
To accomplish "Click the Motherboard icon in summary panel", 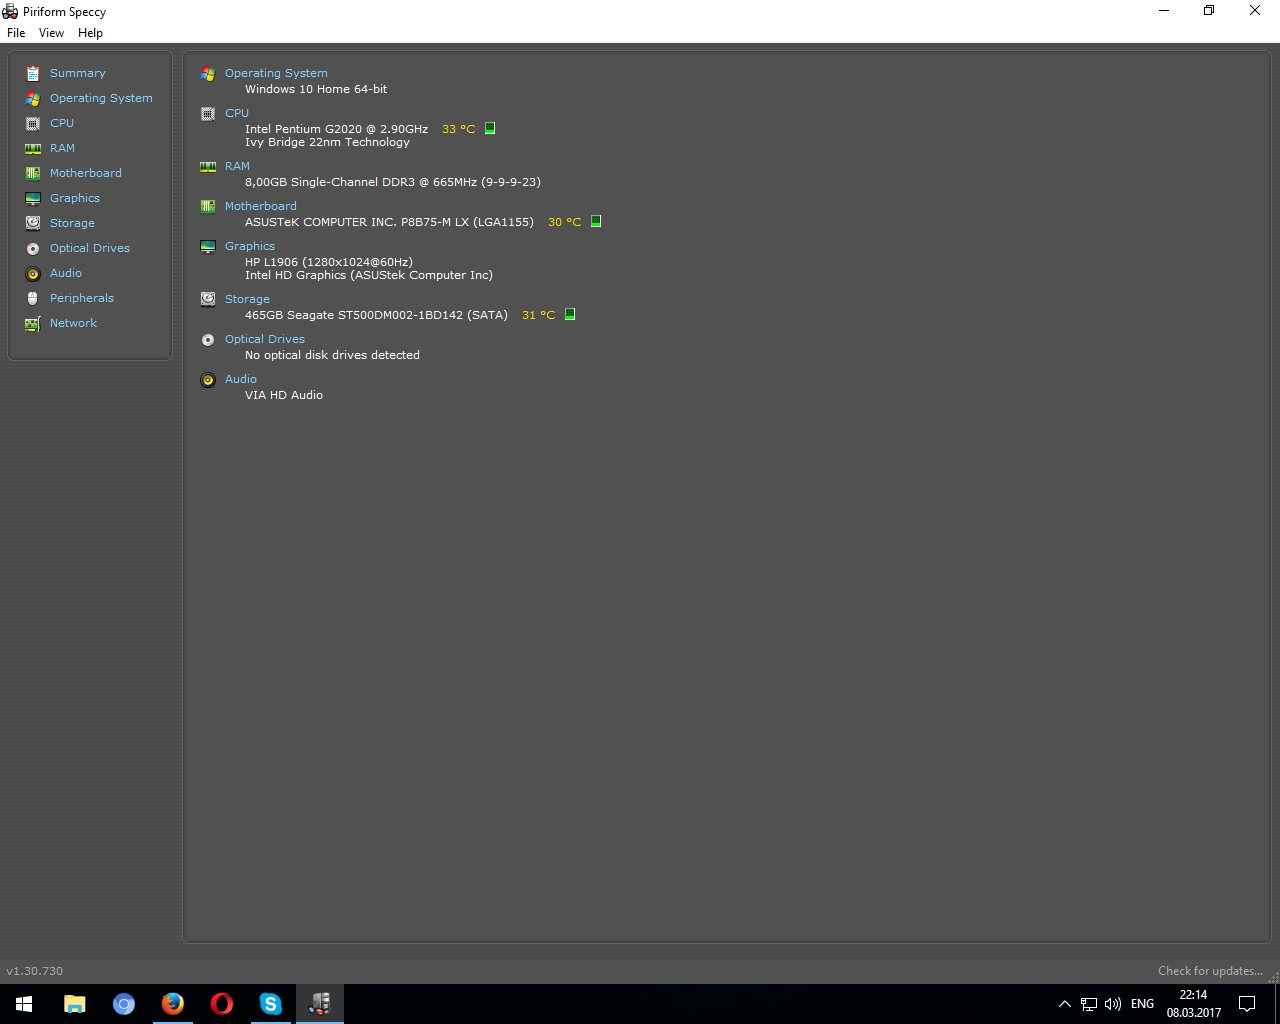I will click(208, 207).
